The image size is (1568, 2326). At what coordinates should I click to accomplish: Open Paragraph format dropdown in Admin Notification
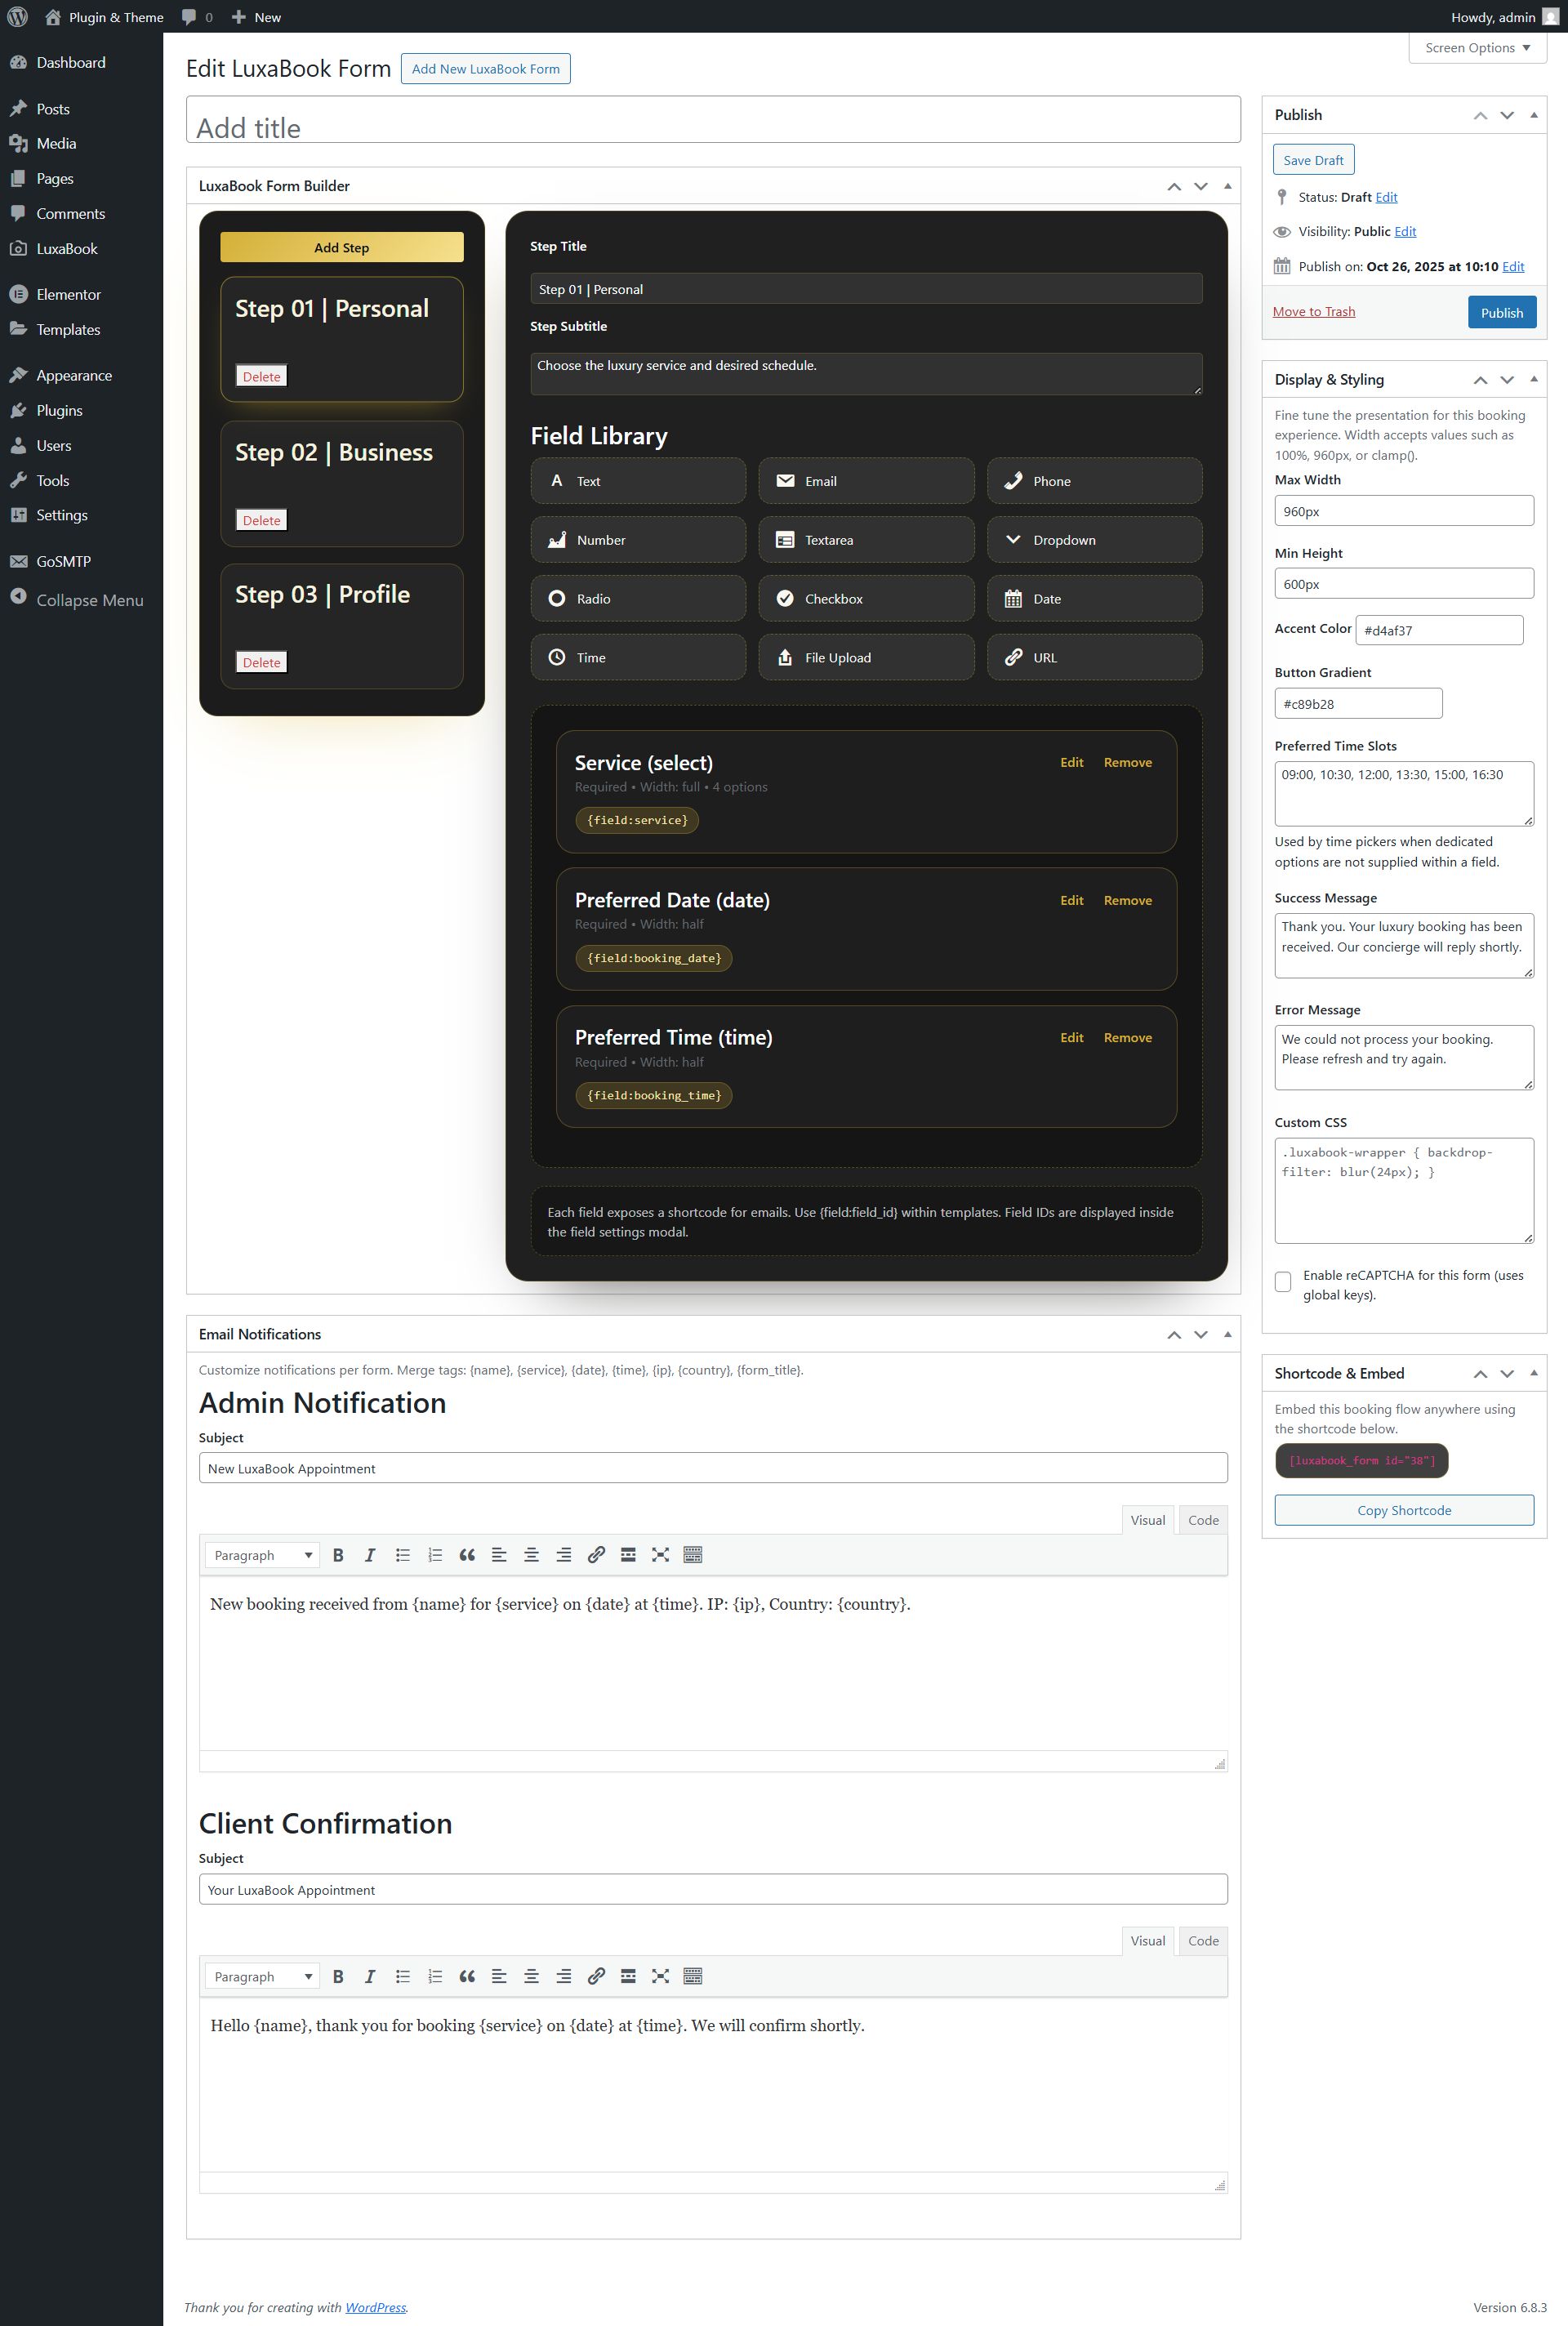(262, 1555)
